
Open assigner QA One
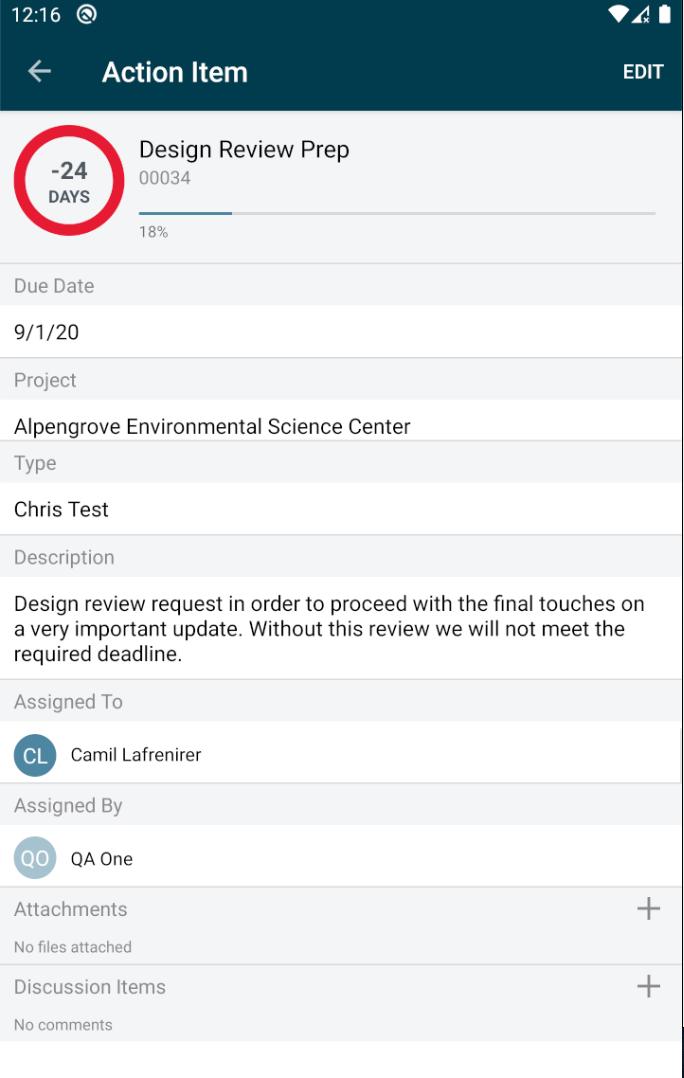(102, 859)
